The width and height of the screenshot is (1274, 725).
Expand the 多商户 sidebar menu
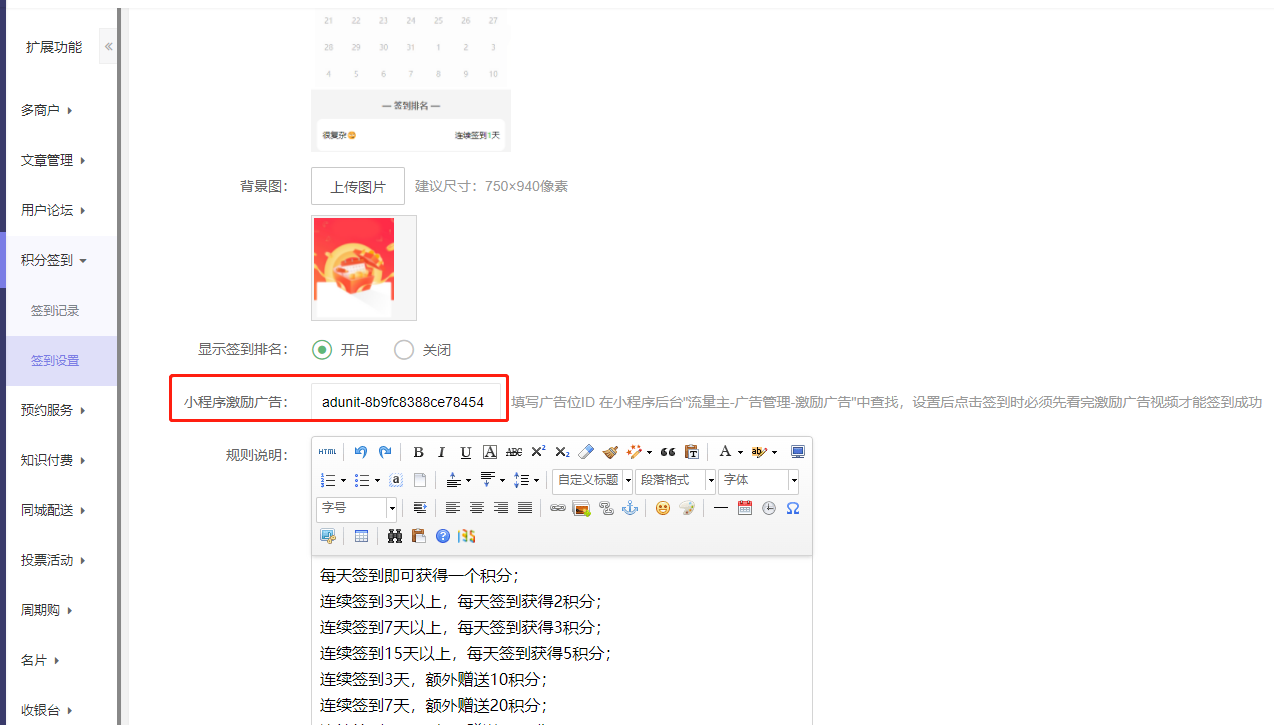tap(47, 111)
